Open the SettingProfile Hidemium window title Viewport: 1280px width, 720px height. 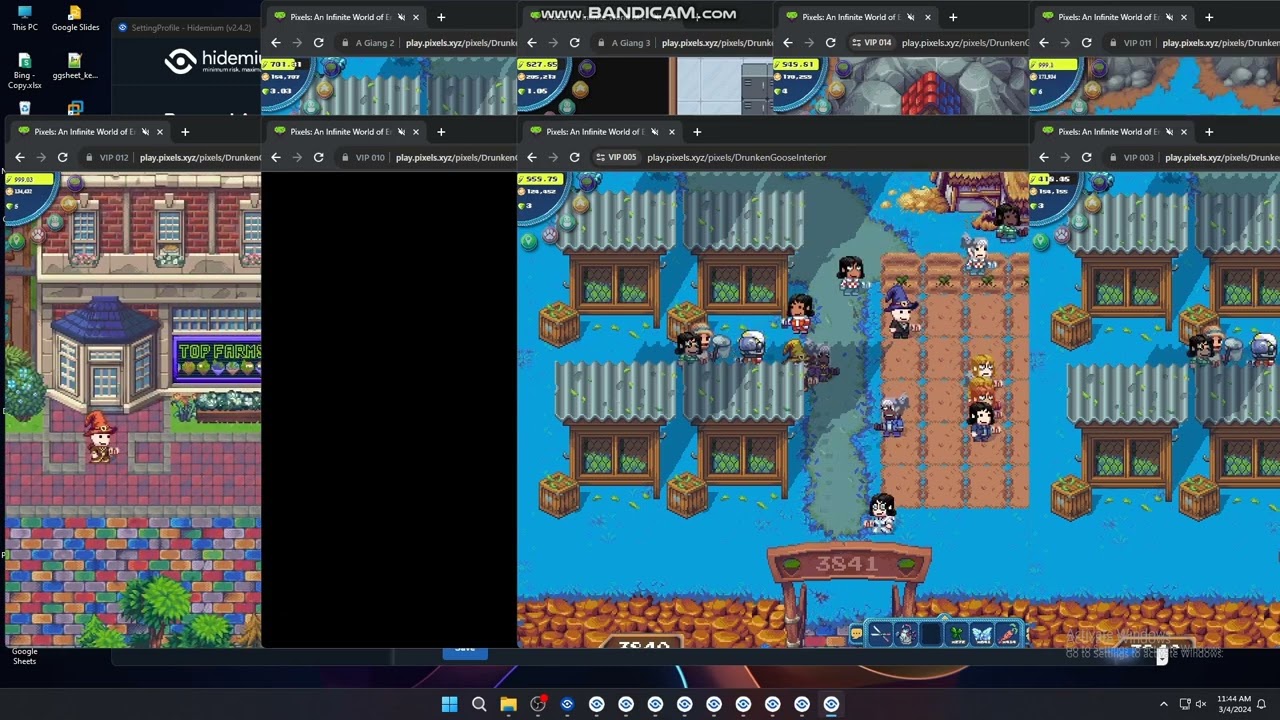(191, 27)
